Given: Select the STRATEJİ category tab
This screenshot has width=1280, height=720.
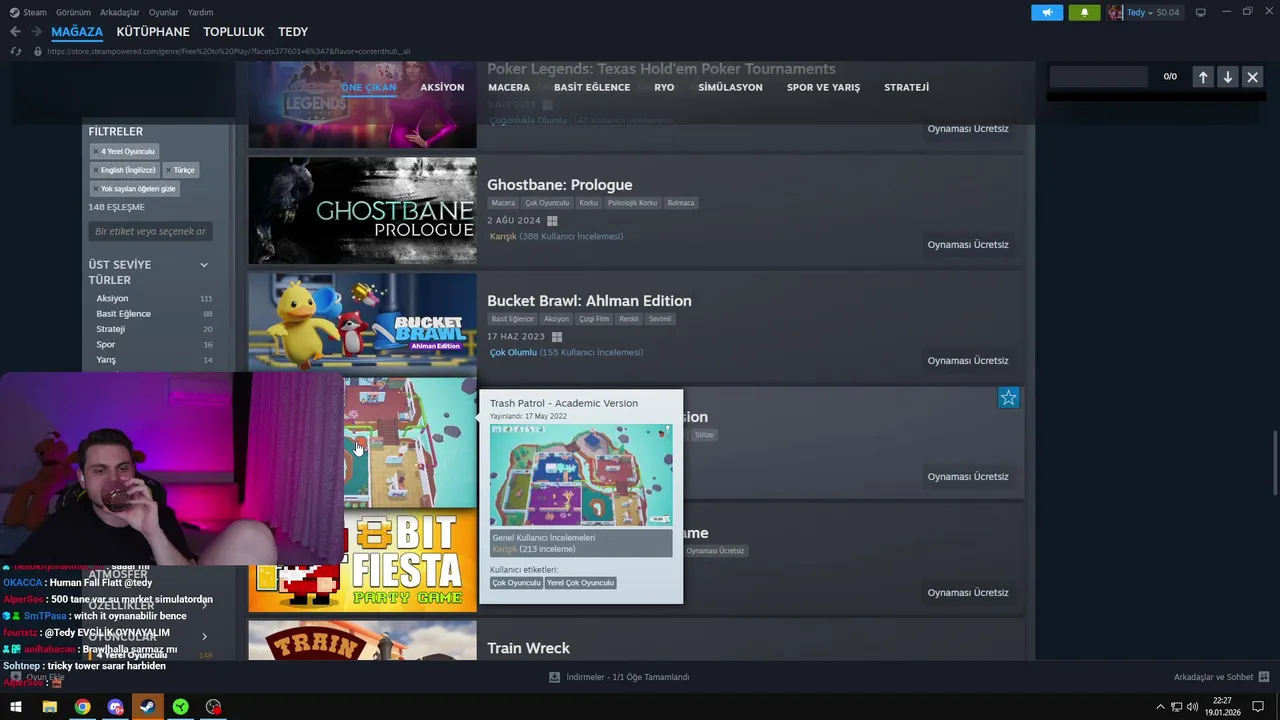Looking at the screenshot, I should [906, 87].
